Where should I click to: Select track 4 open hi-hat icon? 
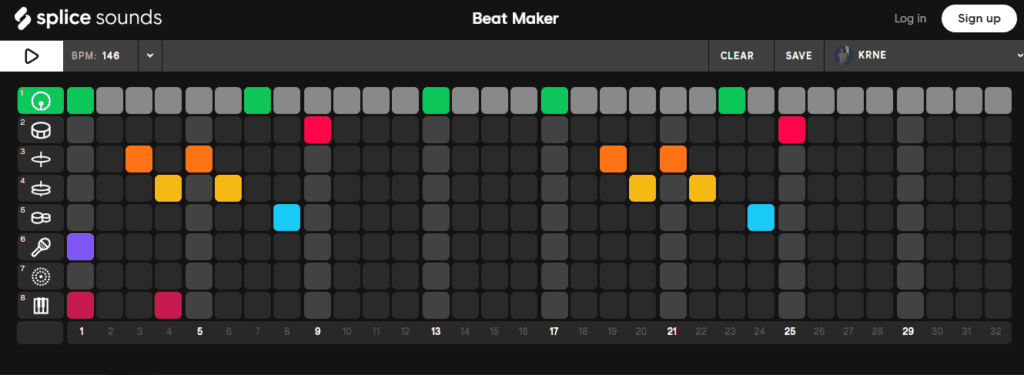tap(40, 189)
